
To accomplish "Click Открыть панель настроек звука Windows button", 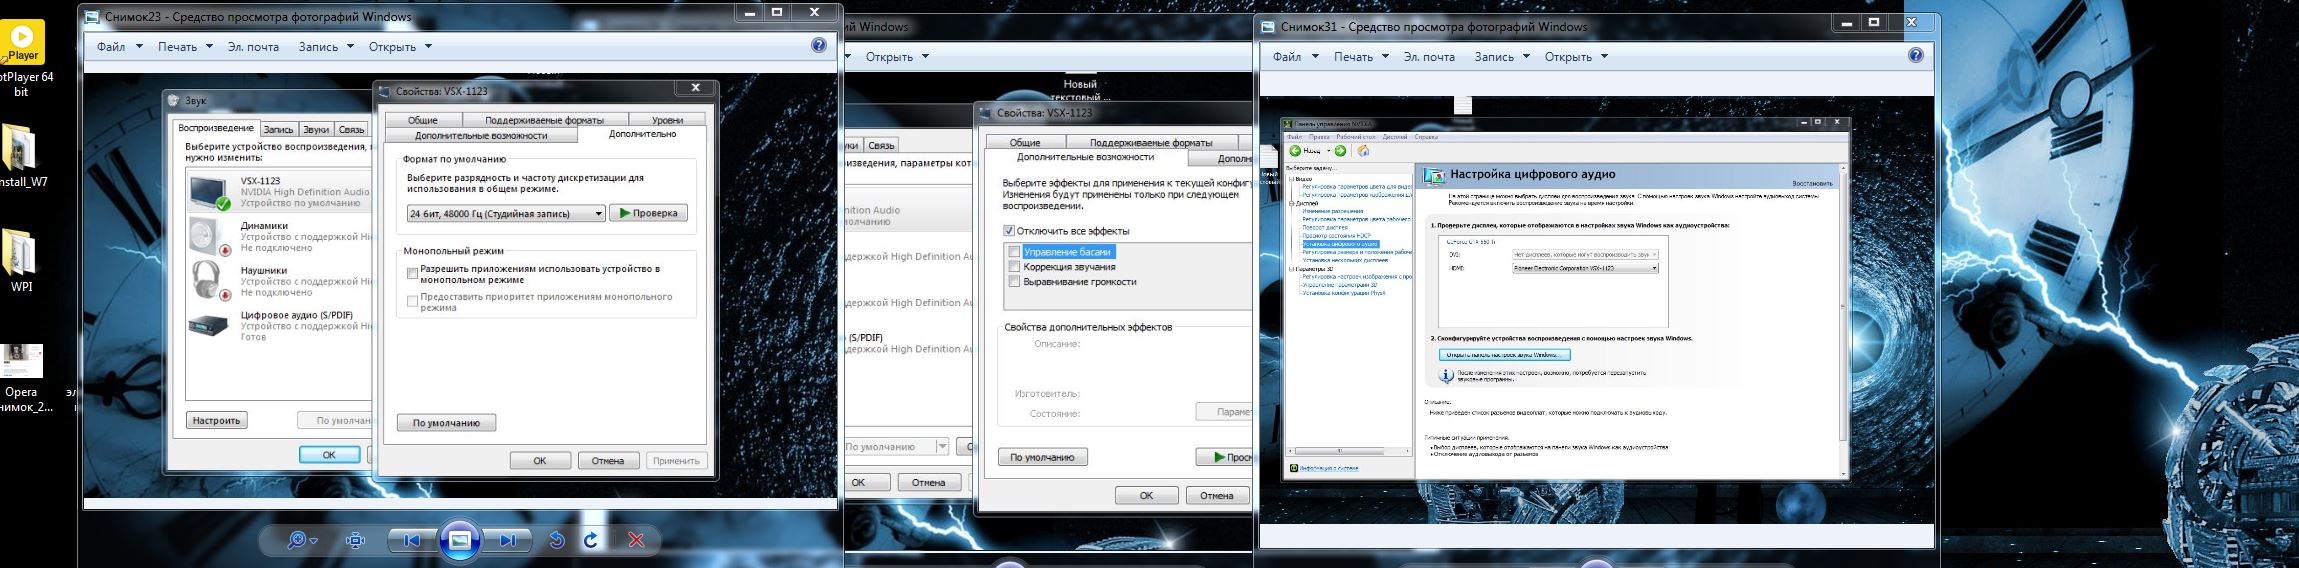I will (1504, 355).
